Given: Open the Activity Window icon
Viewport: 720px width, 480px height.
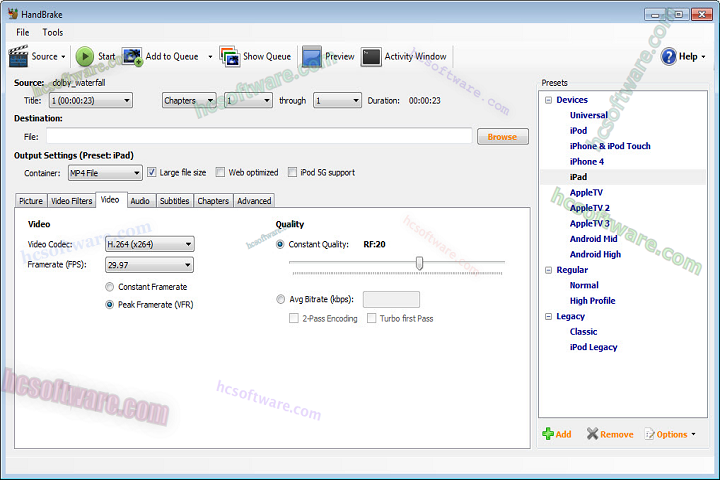Looking at the screenshot, I should 371,57.
